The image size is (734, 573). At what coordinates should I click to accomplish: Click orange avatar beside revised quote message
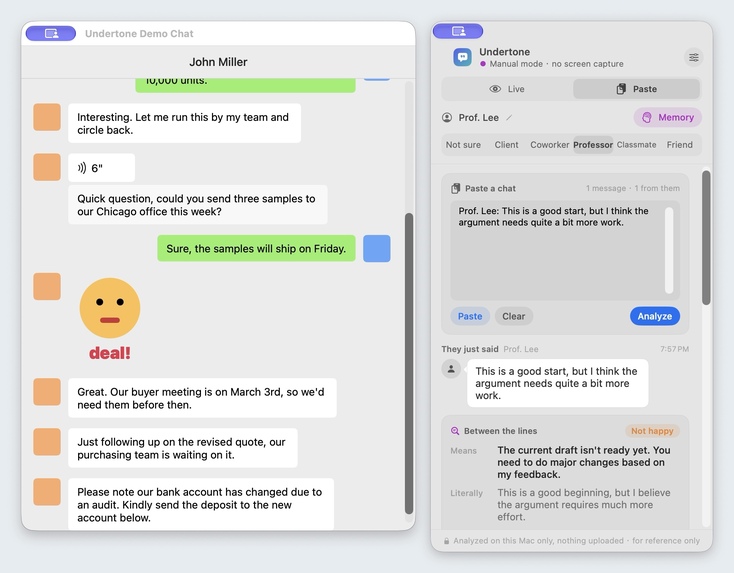[47, 442]
